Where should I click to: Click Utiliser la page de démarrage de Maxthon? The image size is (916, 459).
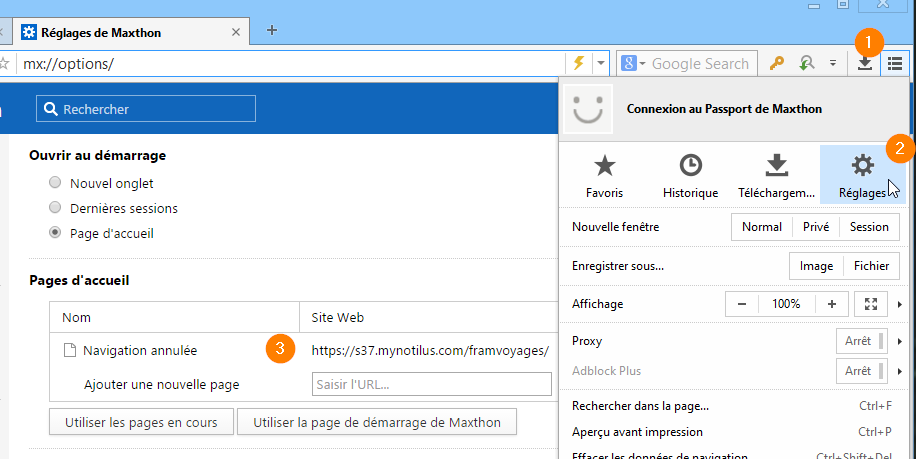377,422
